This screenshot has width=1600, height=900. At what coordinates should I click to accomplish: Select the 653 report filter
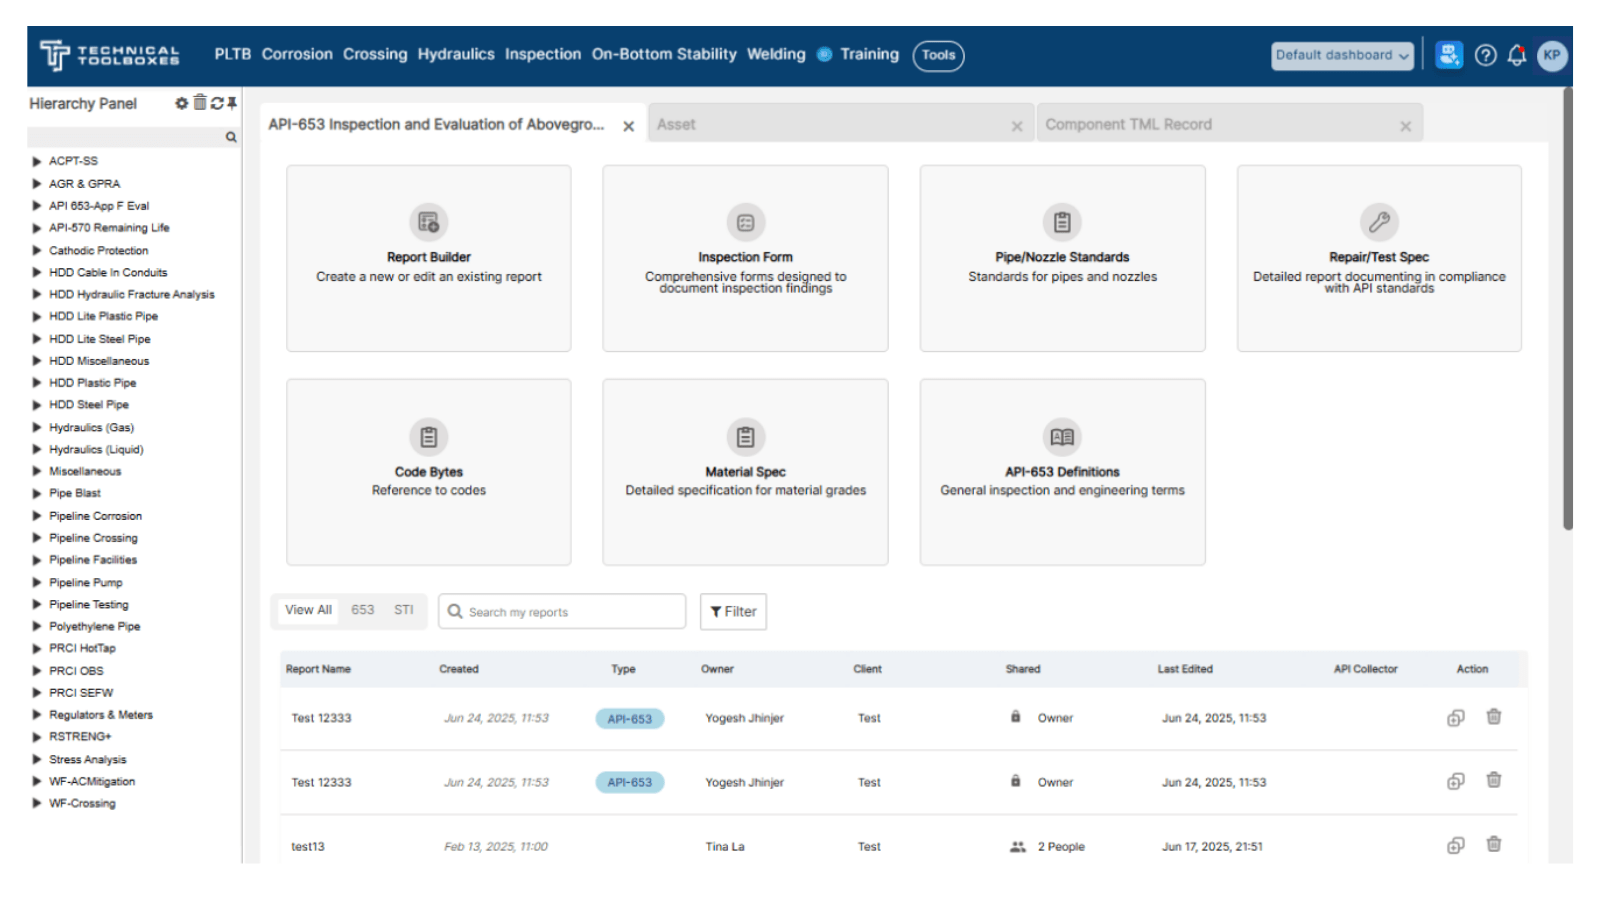tap(362, 610)
